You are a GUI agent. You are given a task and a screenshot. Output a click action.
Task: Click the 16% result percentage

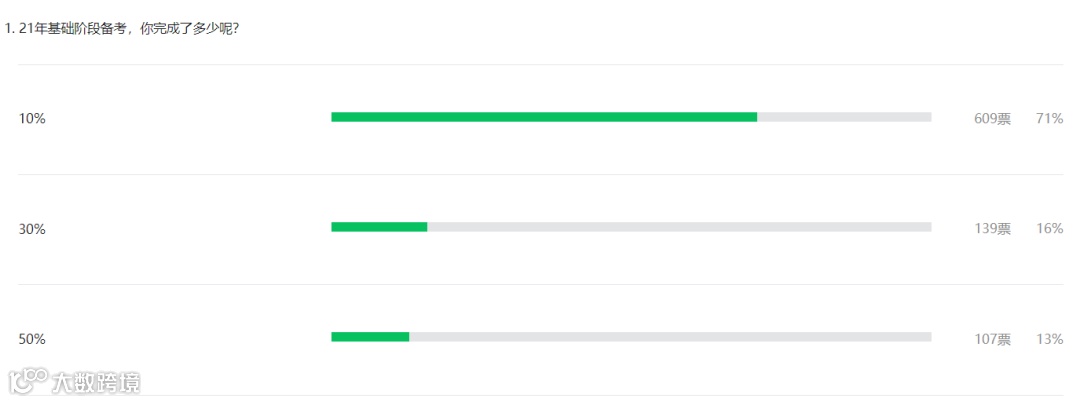tap(1050, 229)
